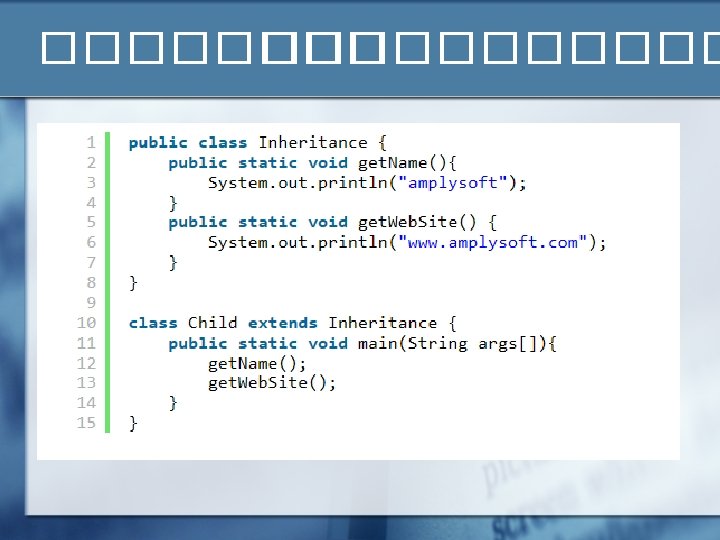Click the "getName();" call on line 12

click(257, 364)
